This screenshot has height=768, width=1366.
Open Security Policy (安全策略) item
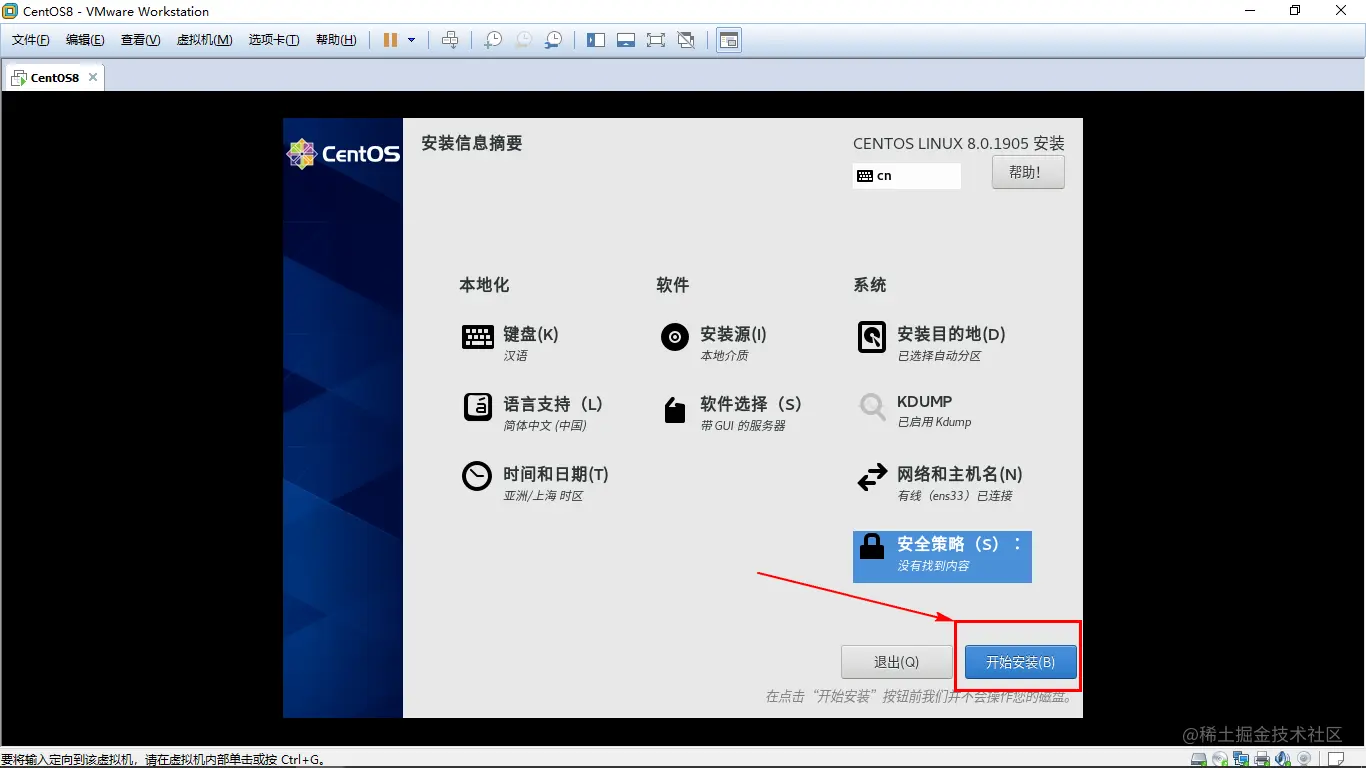(942, 556)
